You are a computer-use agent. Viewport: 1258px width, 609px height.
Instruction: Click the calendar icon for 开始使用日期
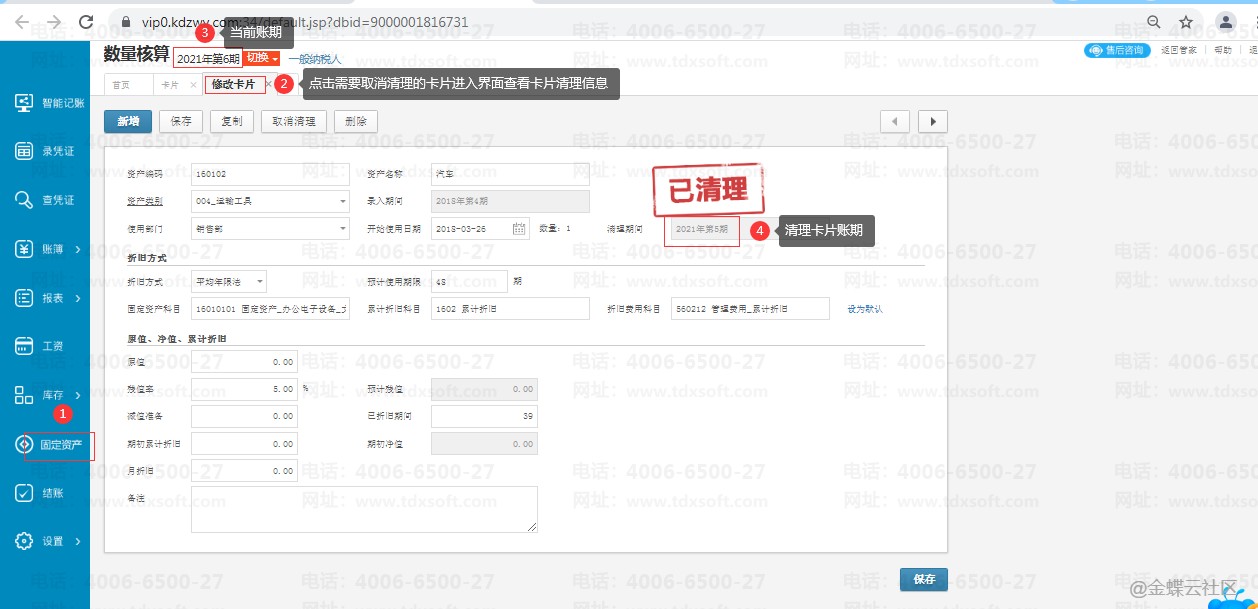(x=519, y=229)
